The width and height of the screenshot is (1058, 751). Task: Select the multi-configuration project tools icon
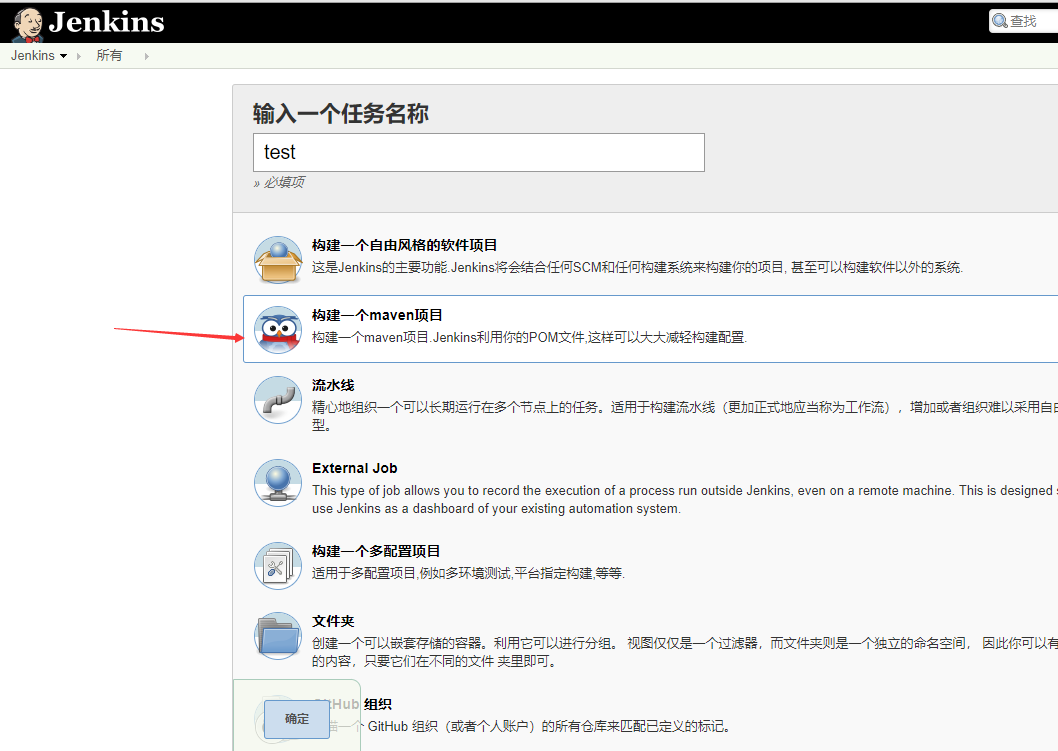(x=278, y=566)
